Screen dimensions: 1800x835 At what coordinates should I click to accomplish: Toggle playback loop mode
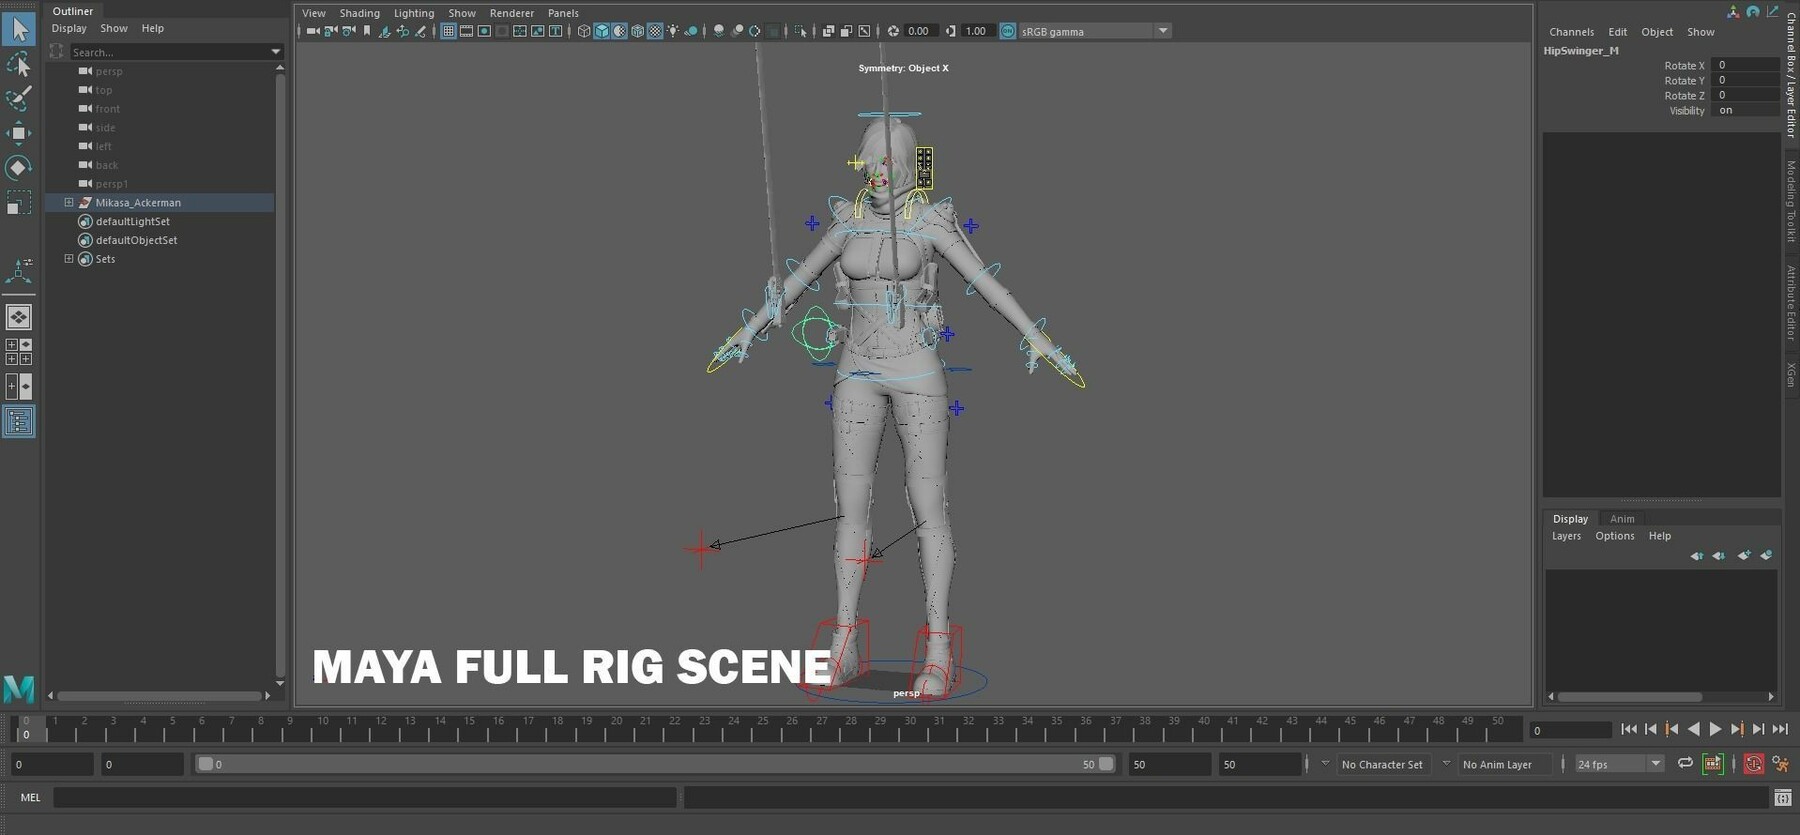(x=1685, y=764)
